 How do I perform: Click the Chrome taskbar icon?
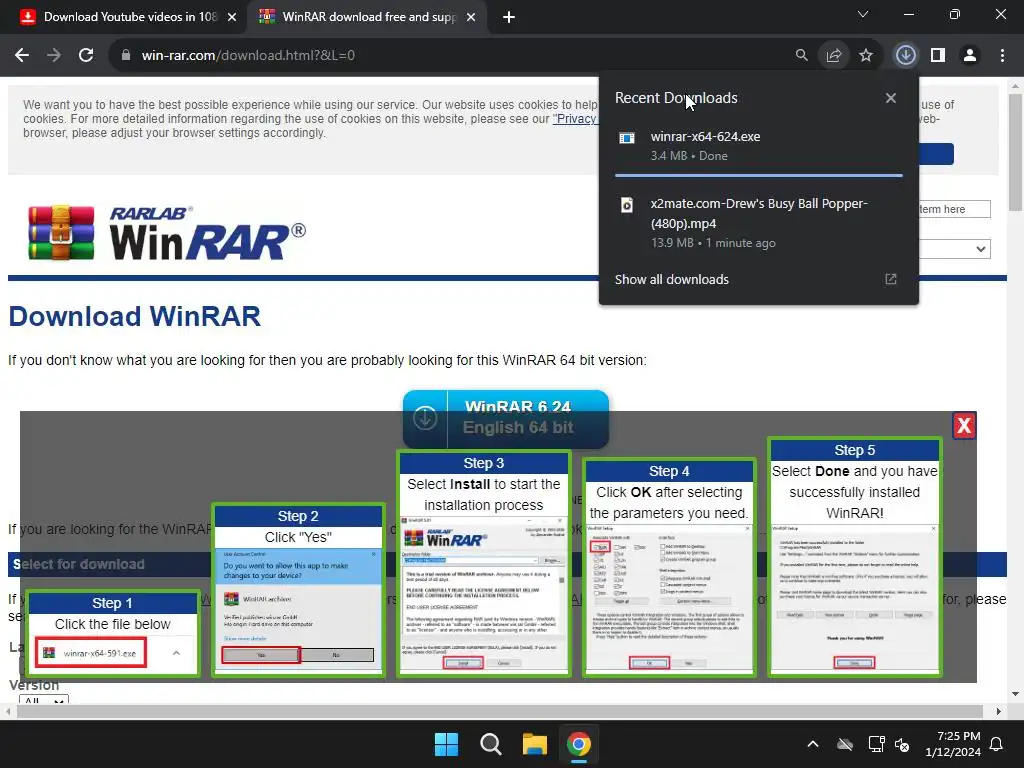(579, 744)
